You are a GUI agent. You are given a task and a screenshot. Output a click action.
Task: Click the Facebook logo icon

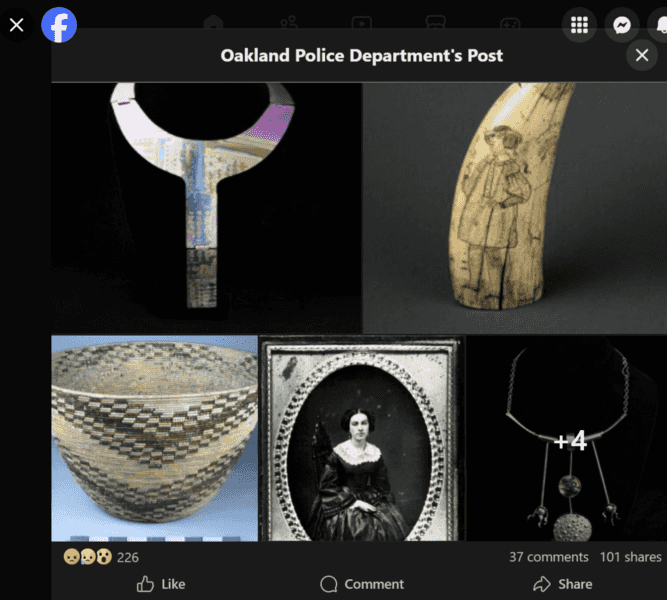(x=59, y=25)
